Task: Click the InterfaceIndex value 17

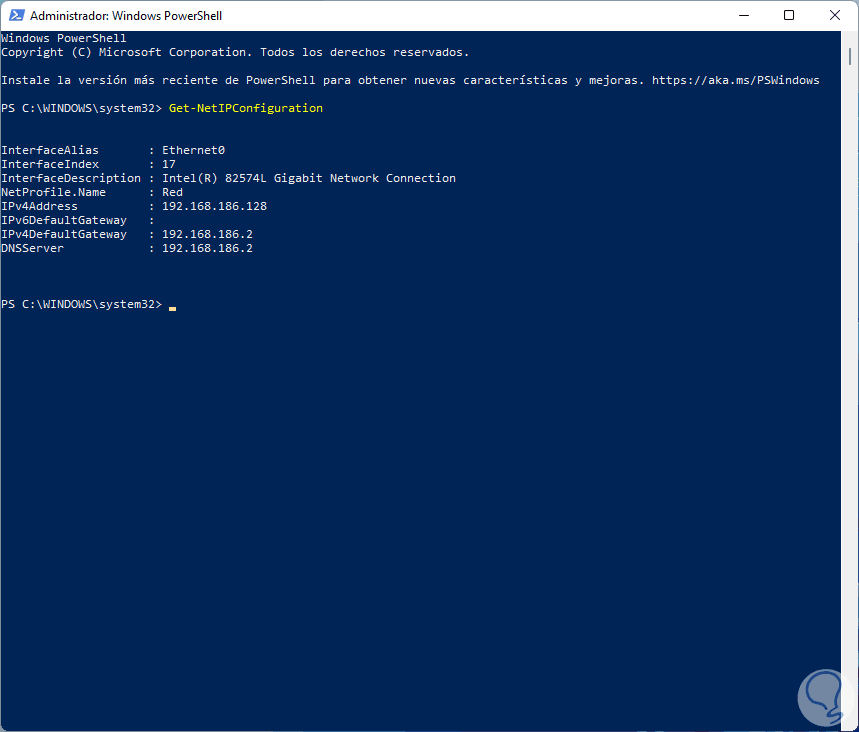Action: click(169, 164)
